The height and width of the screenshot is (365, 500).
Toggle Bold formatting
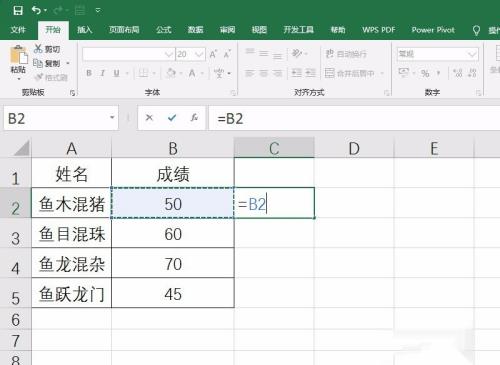[x=89, y=73]
